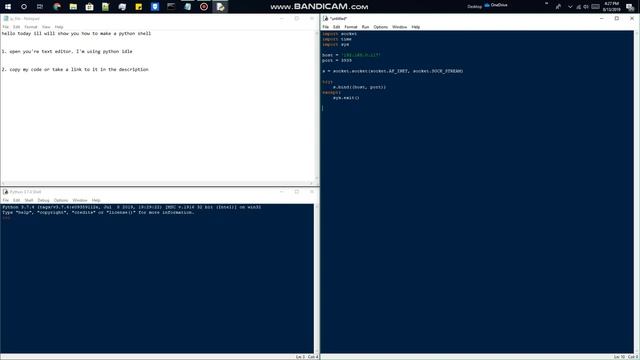Screen dimensions: 640x360
Task: Open the network icon in the system tray
Action: pyautogui.click(x=578, y=7)
